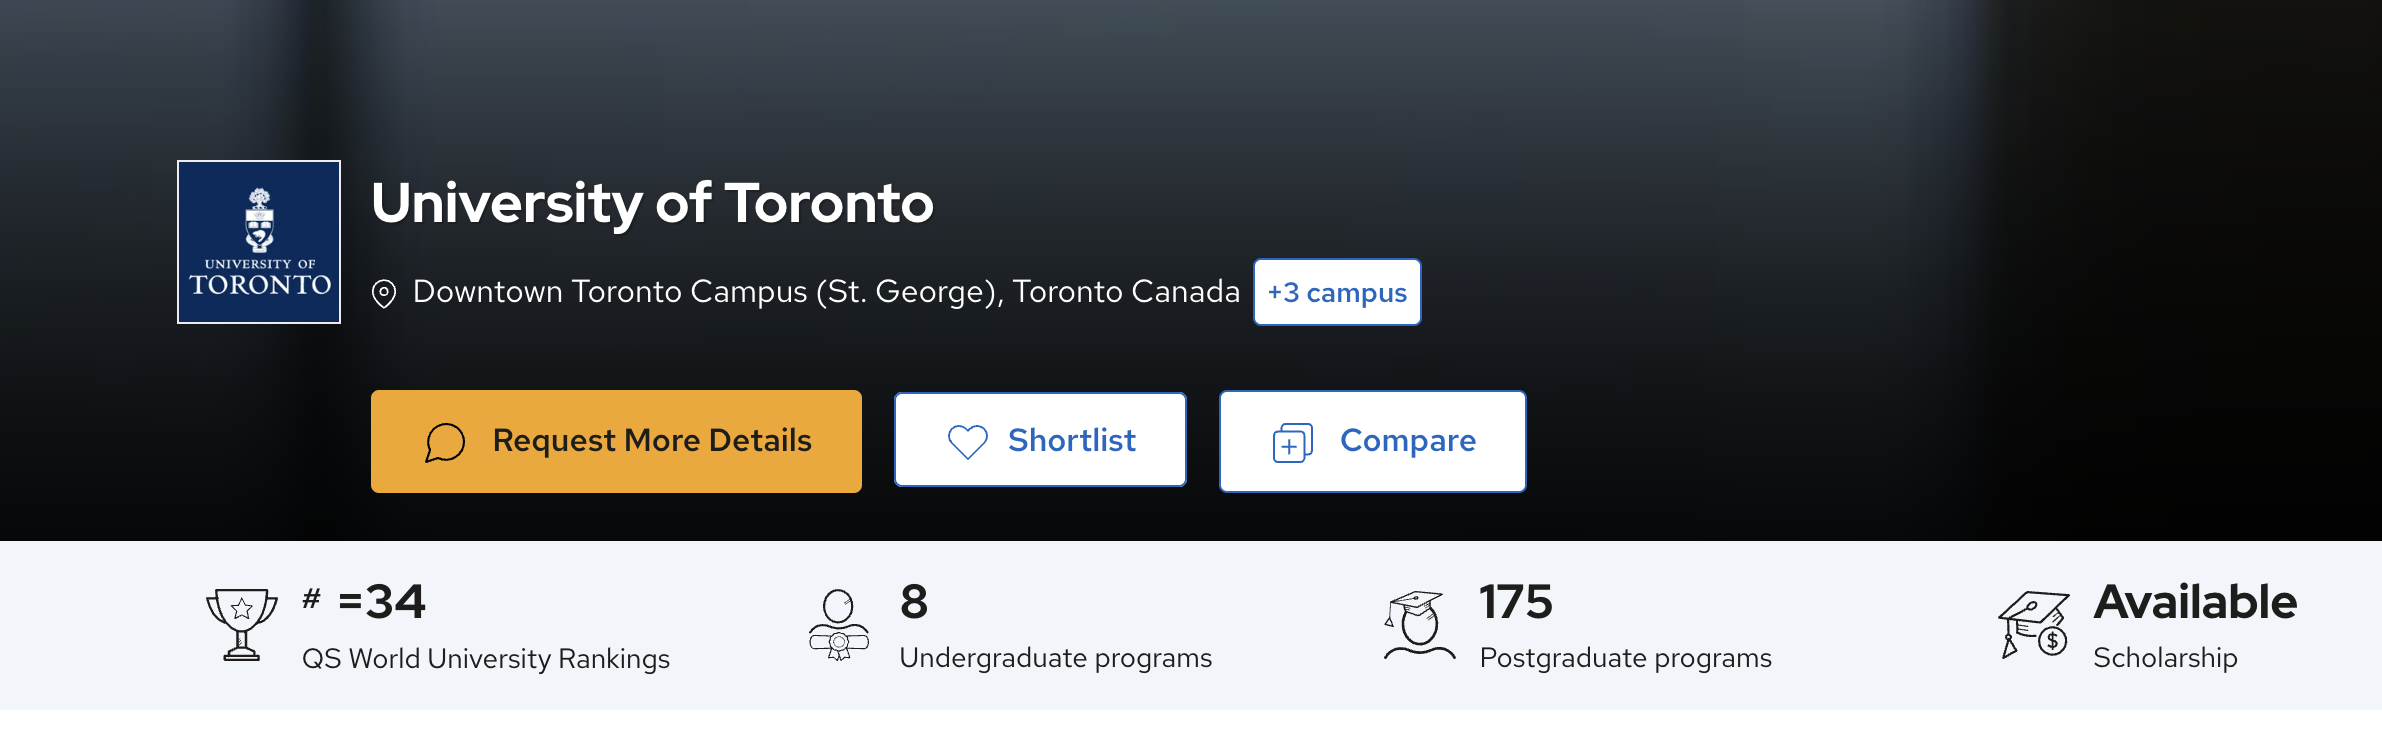Open QS World University Rankings

tap(486, 659)
